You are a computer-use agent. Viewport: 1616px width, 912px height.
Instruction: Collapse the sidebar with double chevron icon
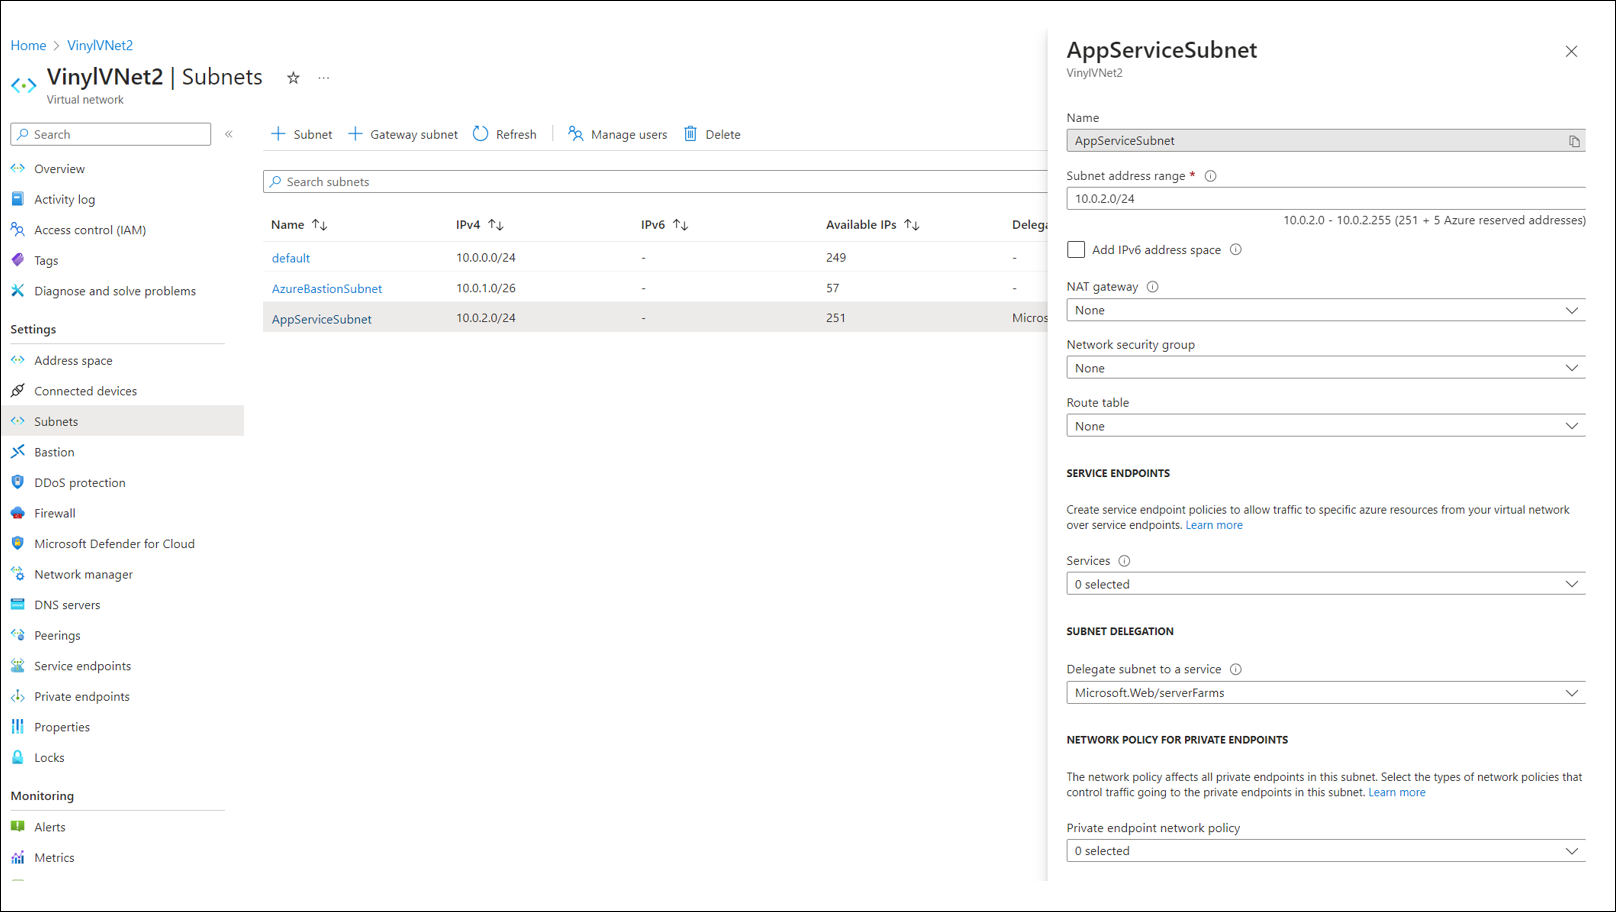coord(229,134)
